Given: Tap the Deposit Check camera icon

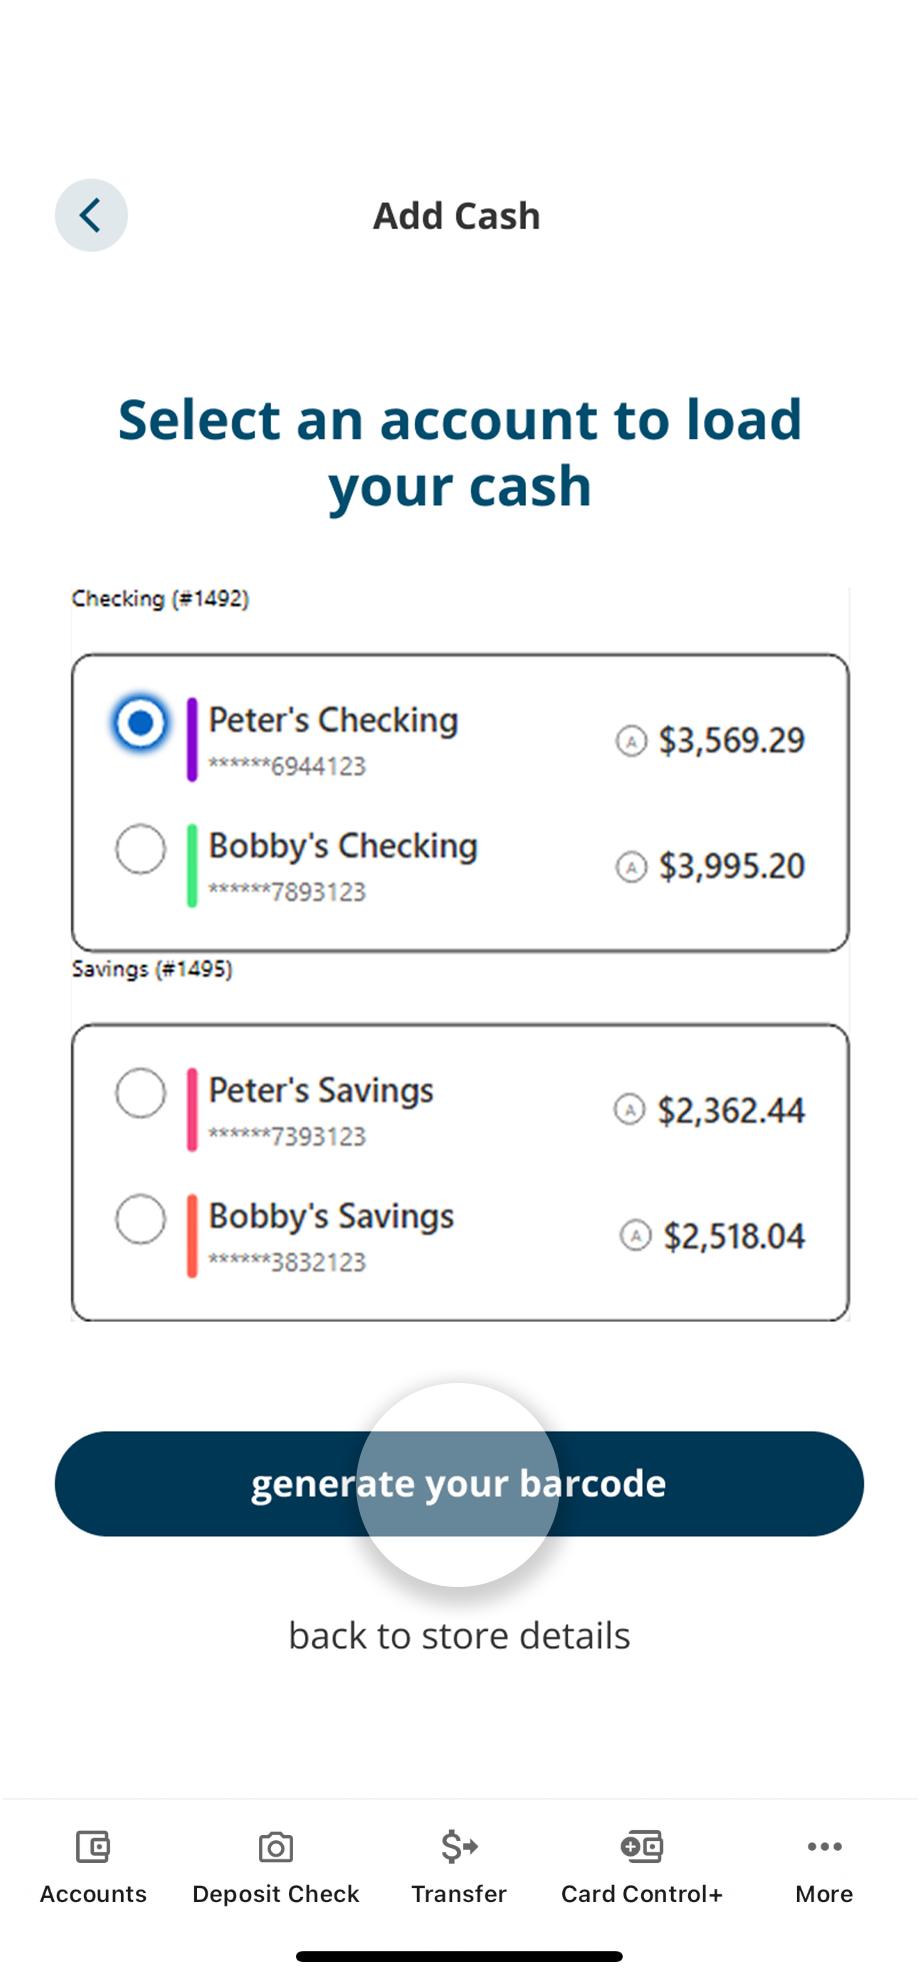Looking at the screenshot, I should [276, 1846].
